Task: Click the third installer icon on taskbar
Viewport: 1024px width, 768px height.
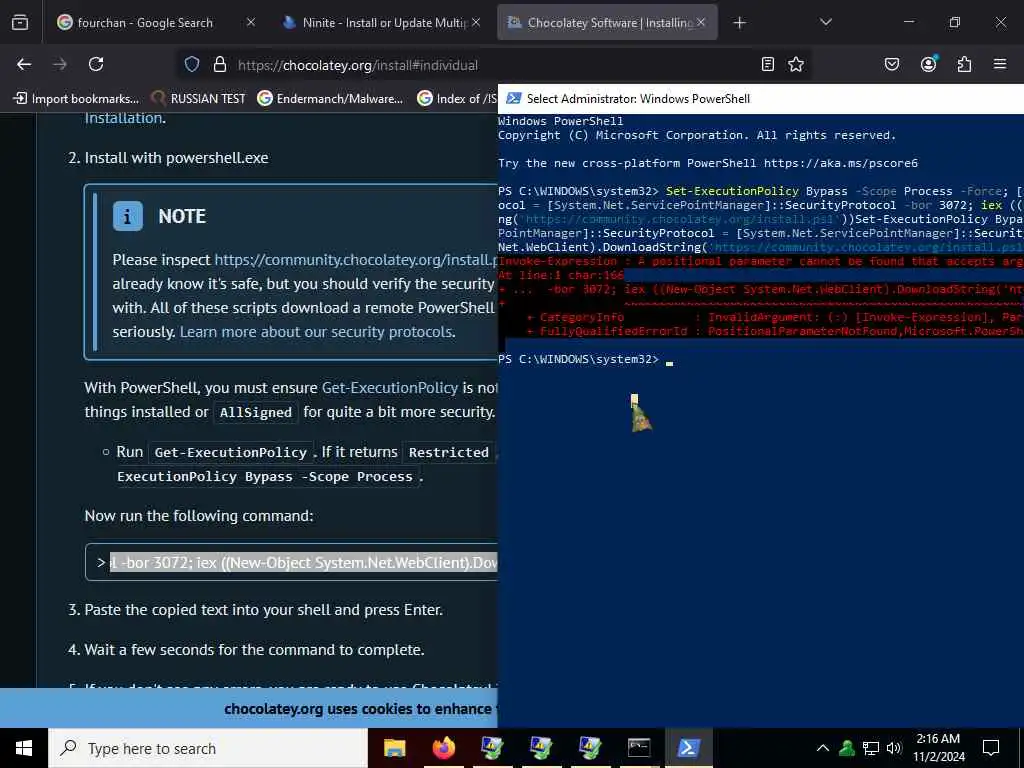Action: [590, 748]
